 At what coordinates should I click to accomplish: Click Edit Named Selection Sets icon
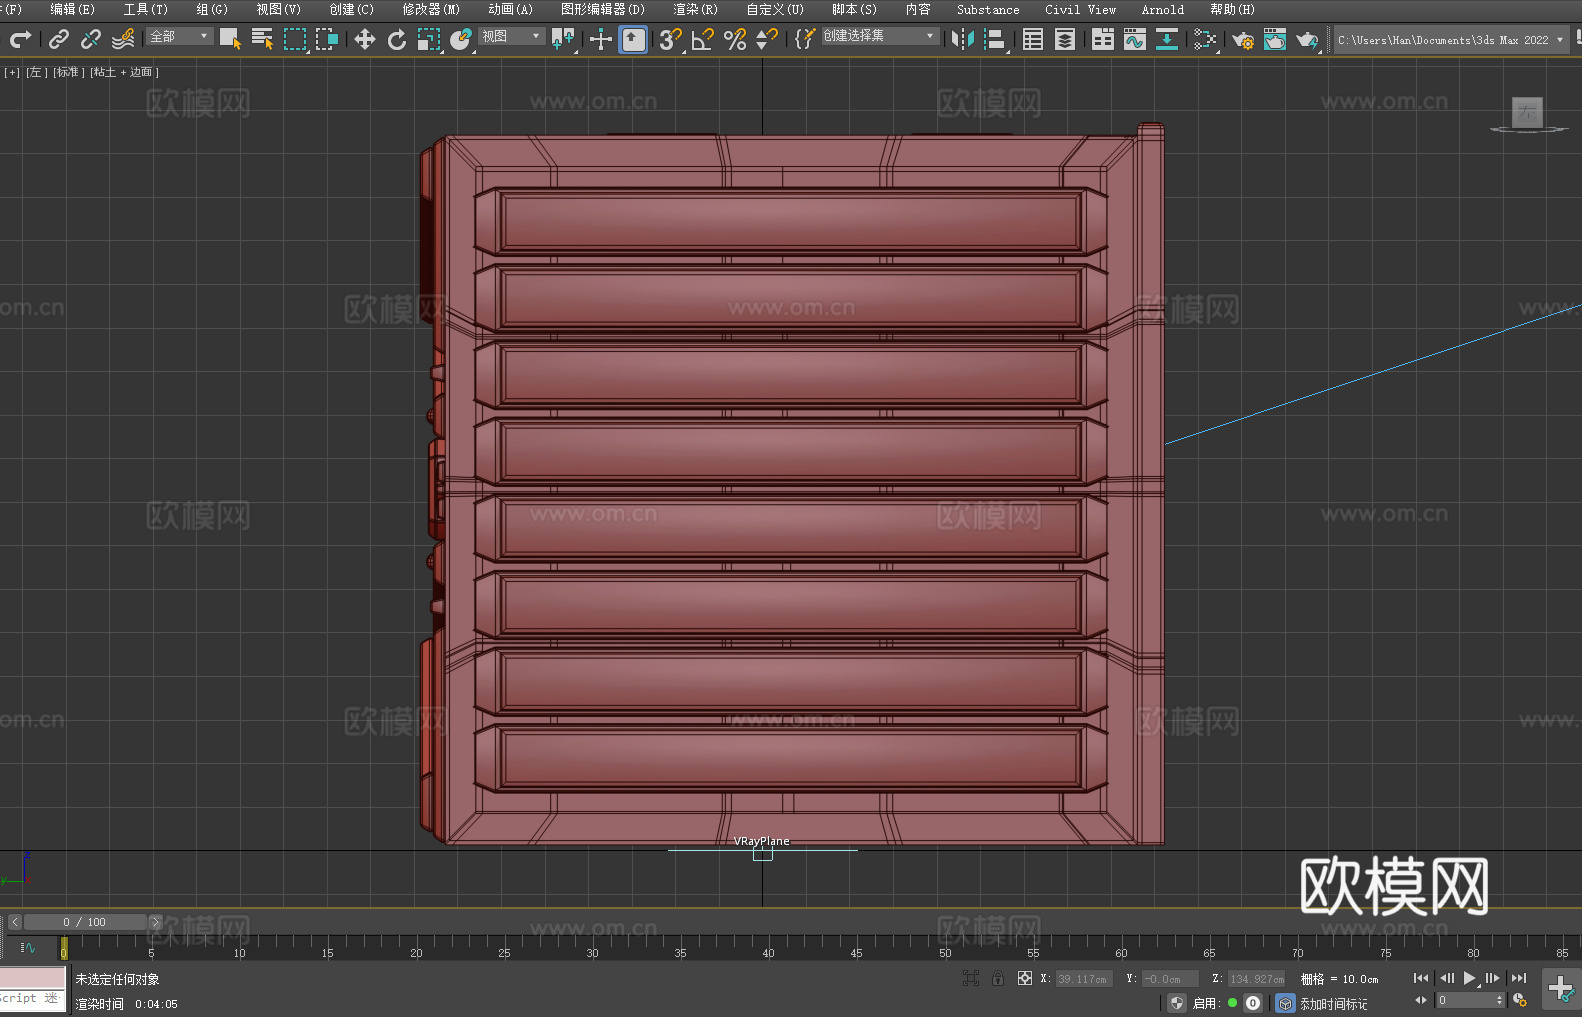click(804, 39)
